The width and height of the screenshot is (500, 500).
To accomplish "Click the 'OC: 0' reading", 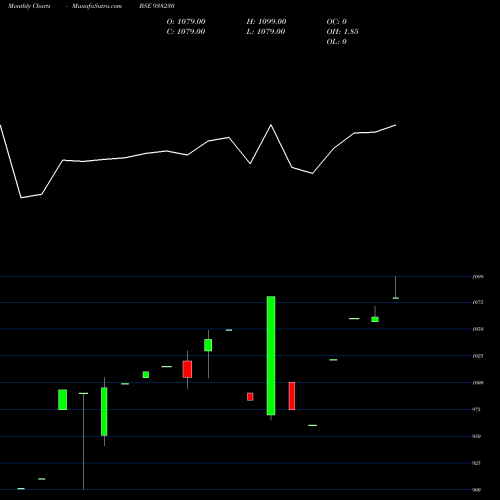I will click(x=337, y=22).
